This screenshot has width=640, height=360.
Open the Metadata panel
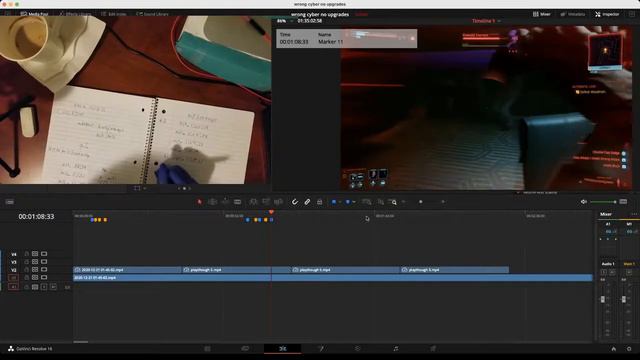coord(573,14)
